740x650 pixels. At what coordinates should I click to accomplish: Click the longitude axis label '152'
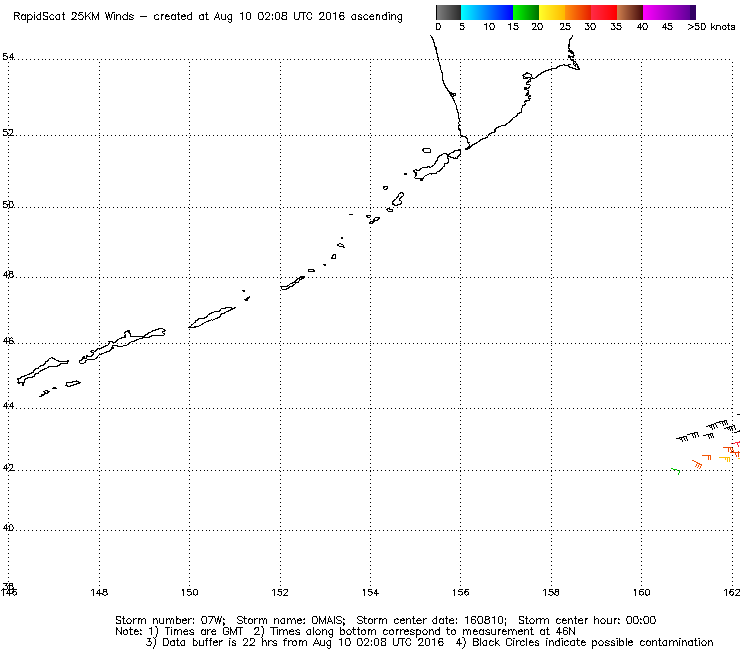tap(280, 592)
